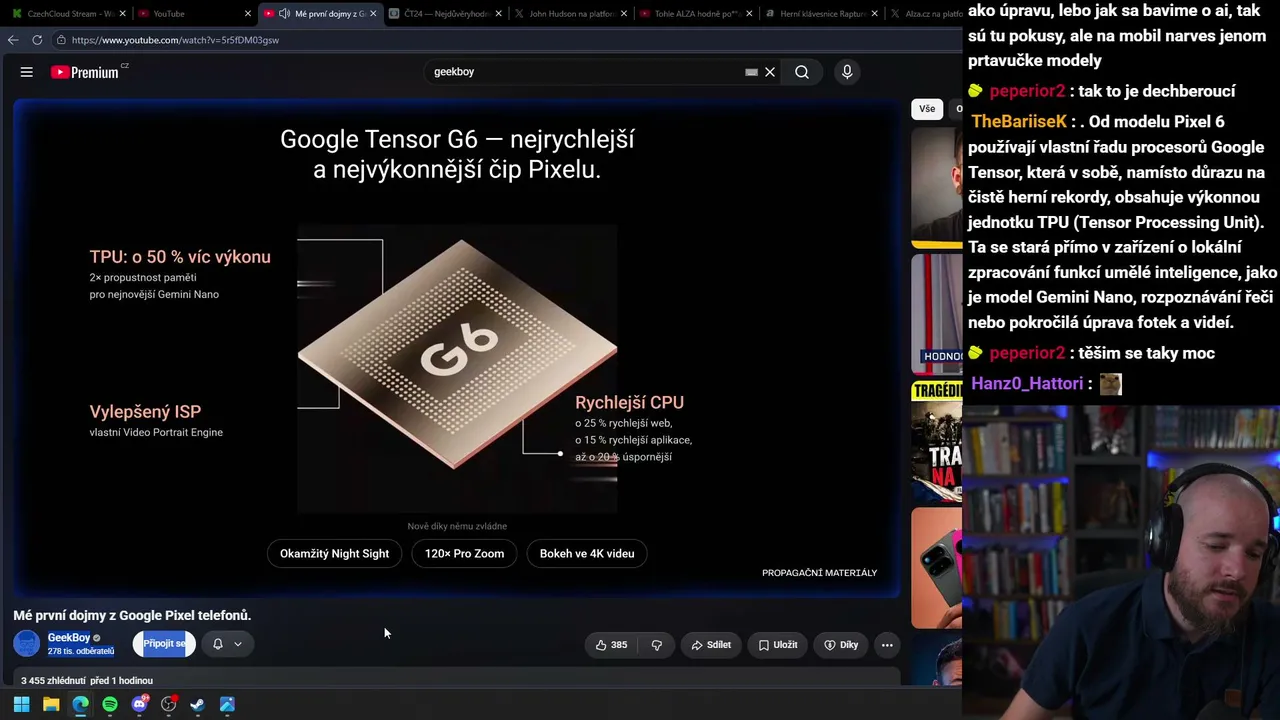
Task: Click peperior2 username above TheBariiseK in chat
Action: tap(1027, 91)
